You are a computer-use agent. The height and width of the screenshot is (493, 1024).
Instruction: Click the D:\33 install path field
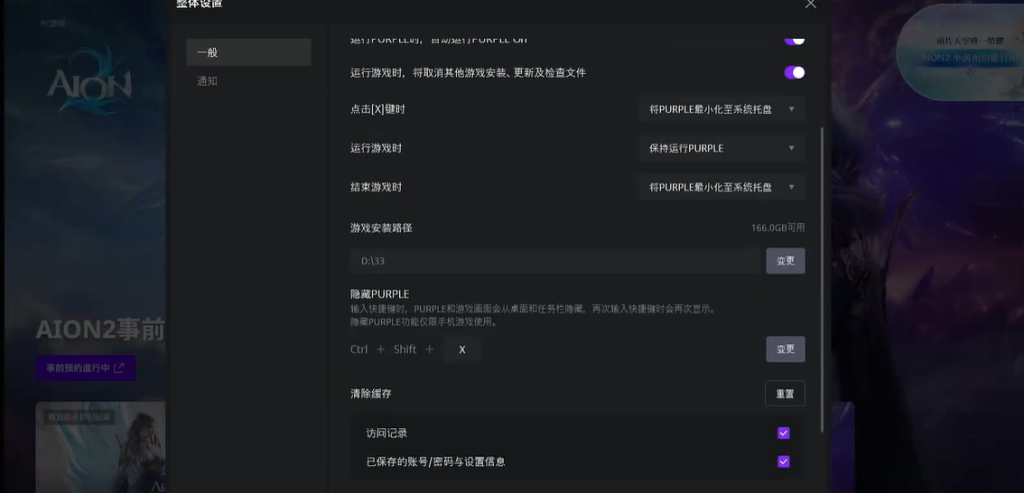pos(555,261)
